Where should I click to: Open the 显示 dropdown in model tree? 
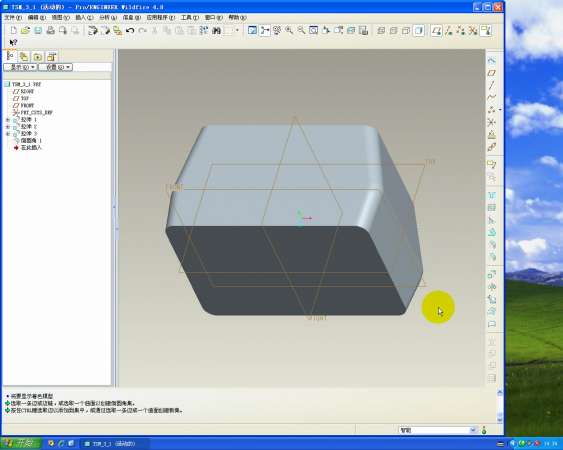point(20,67)
